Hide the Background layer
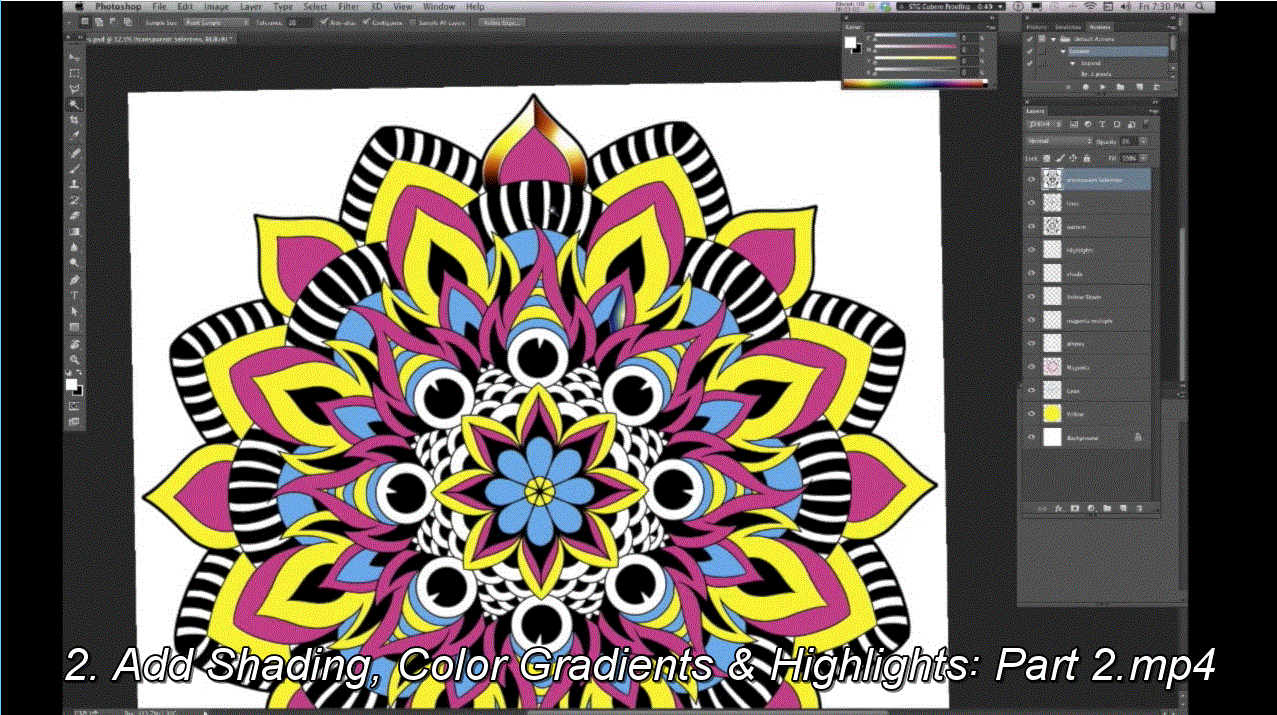This screenshot has height=715, width=1277. (1031, 437)
